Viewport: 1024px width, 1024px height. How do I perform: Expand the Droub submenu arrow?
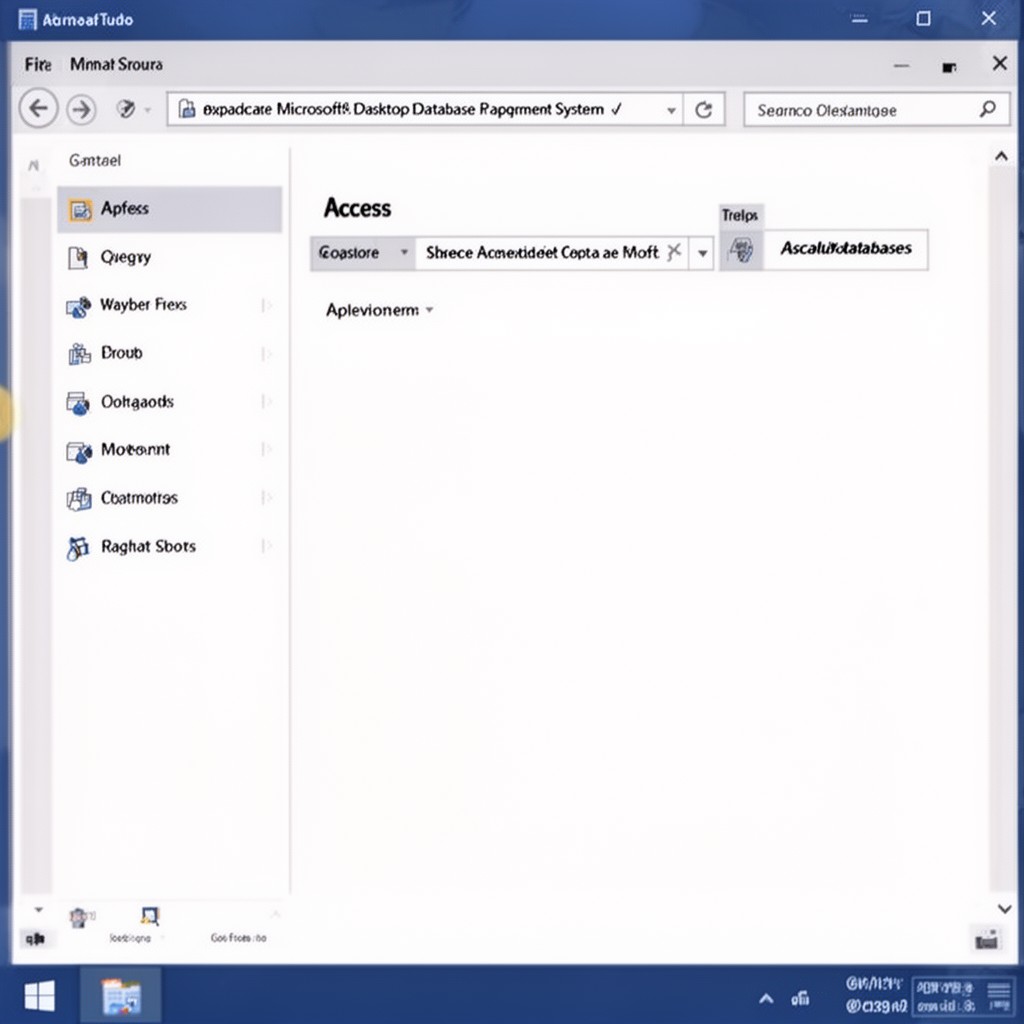point(266,353)
